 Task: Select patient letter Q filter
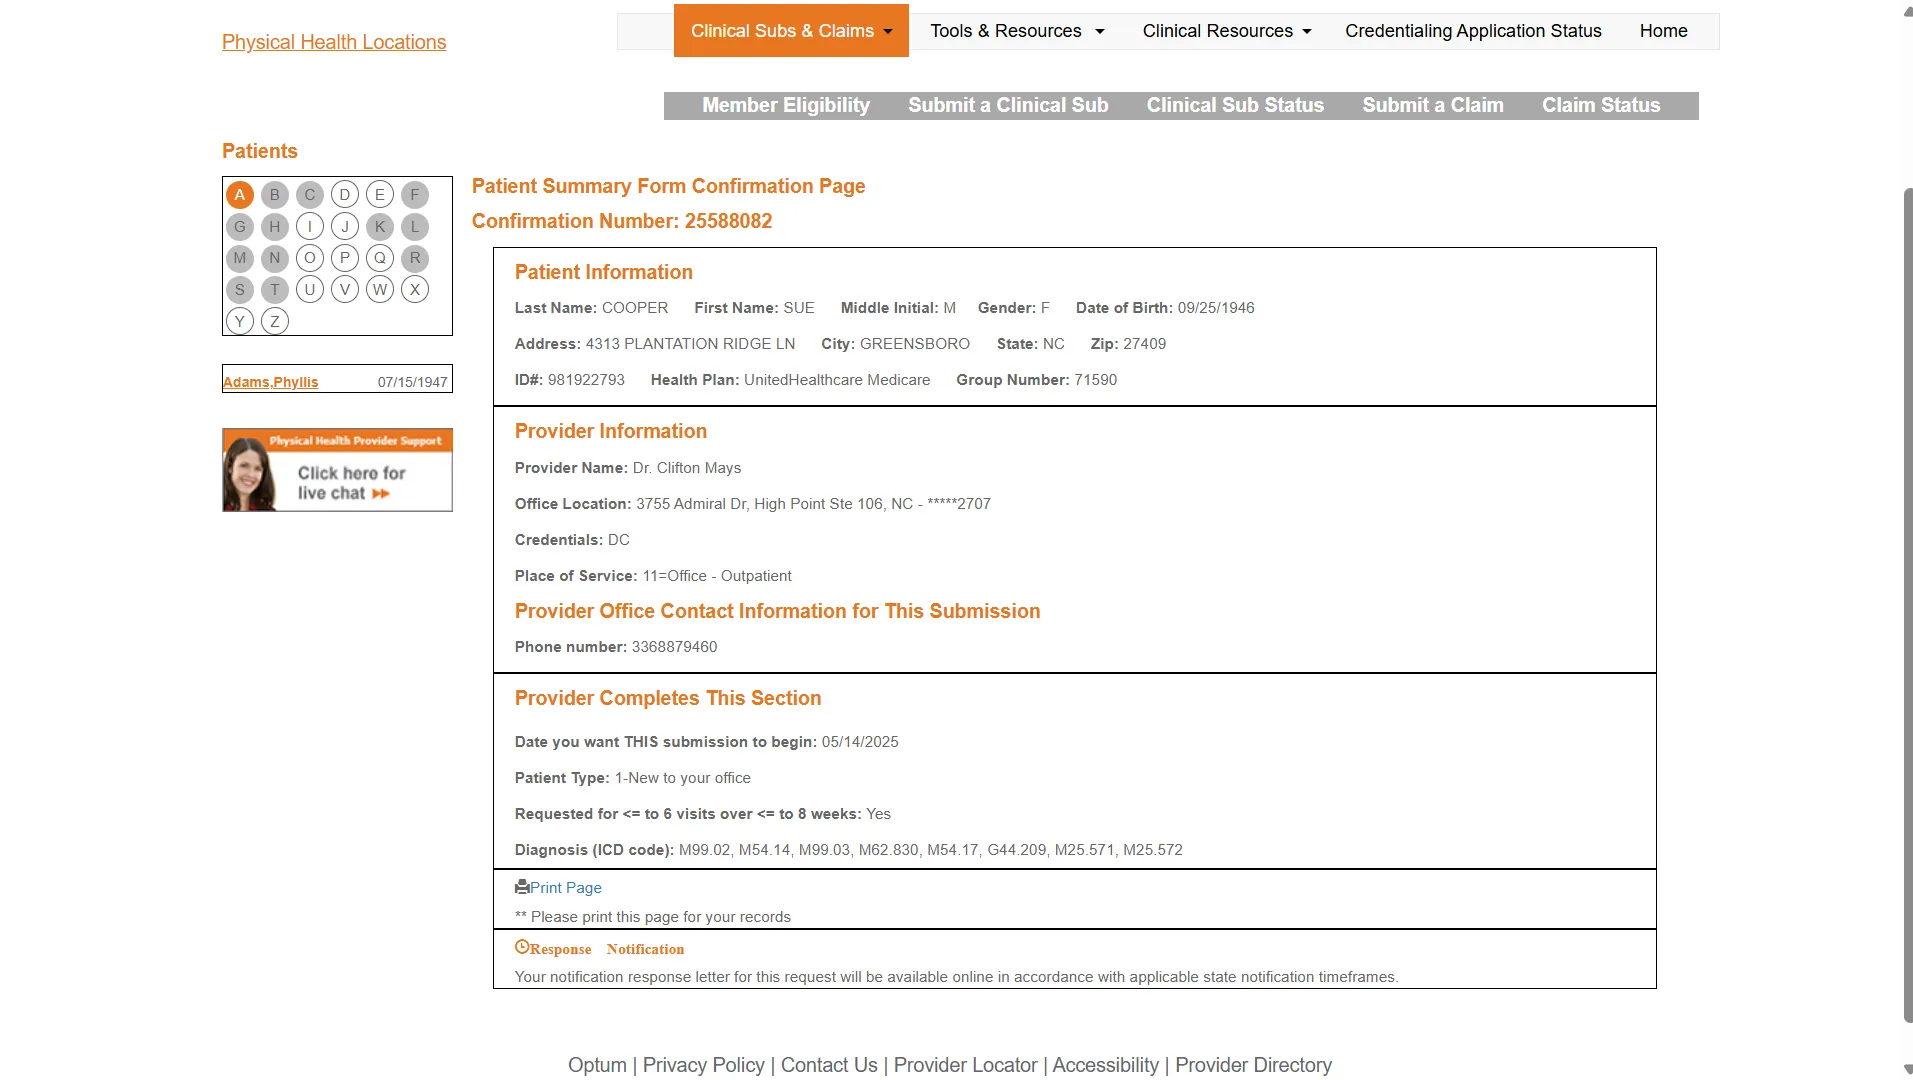pos(380,258)
